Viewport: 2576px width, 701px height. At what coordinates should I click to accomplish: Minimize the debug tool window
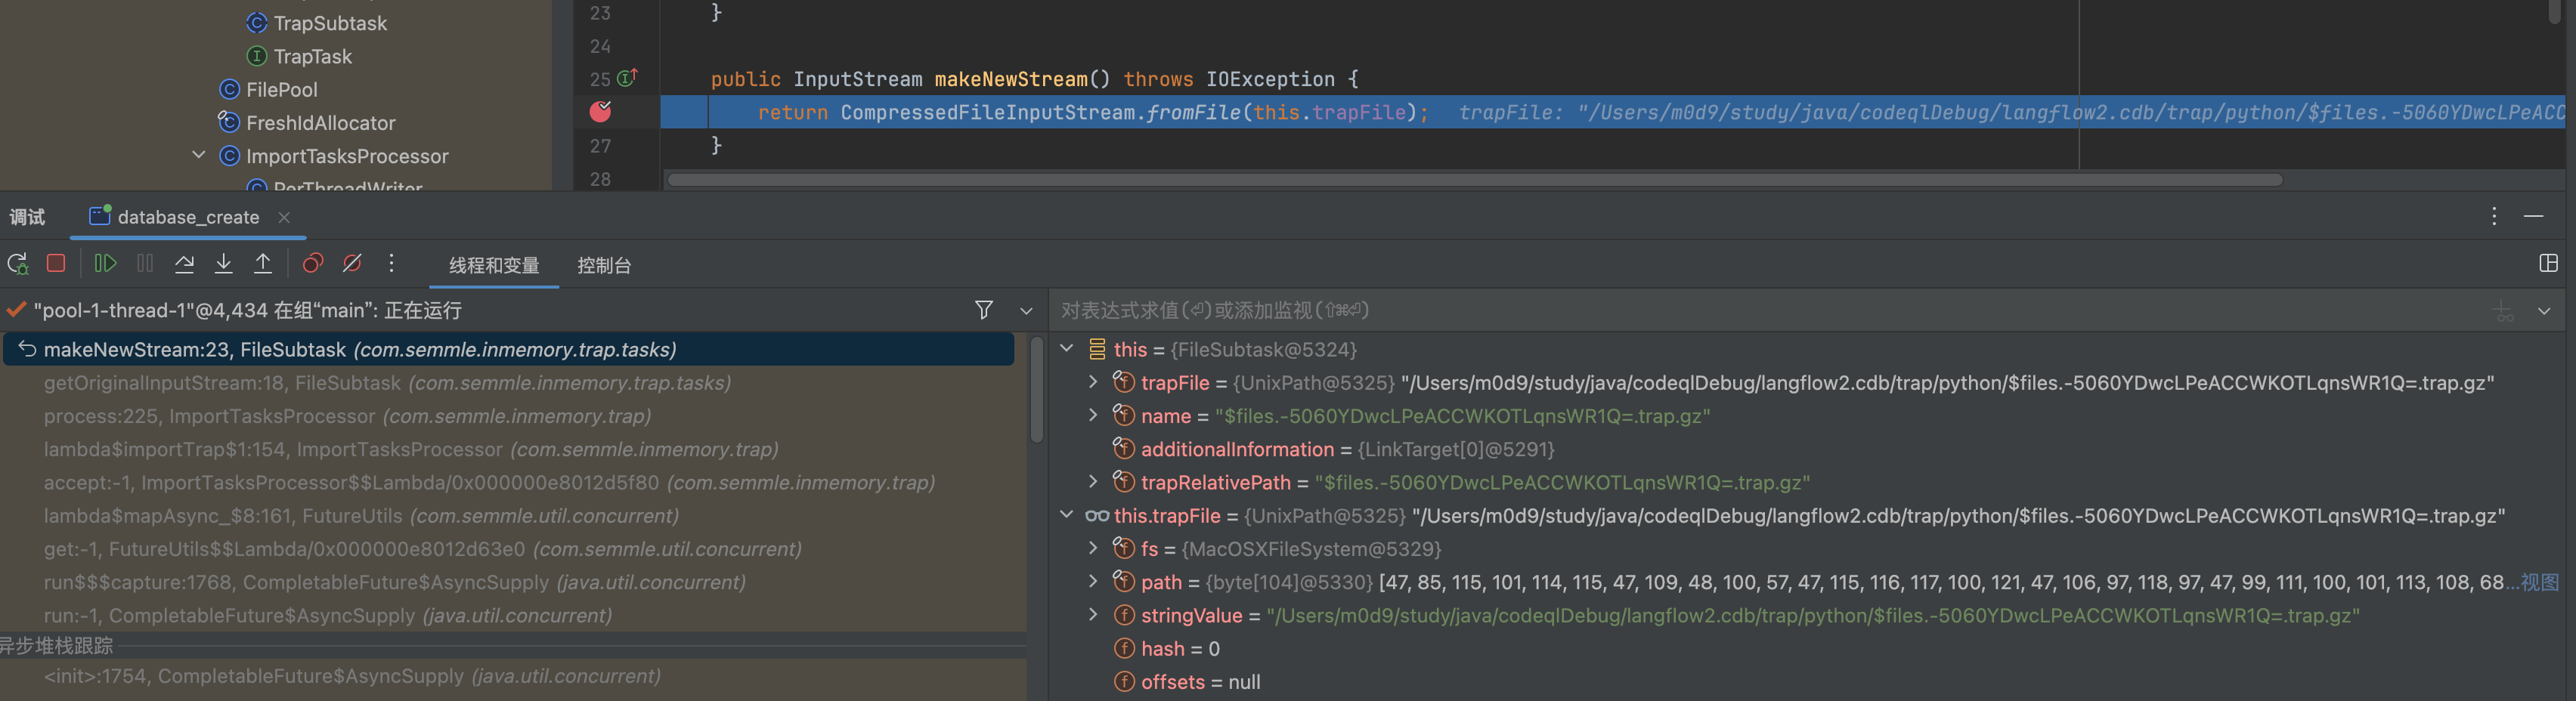2533,216
